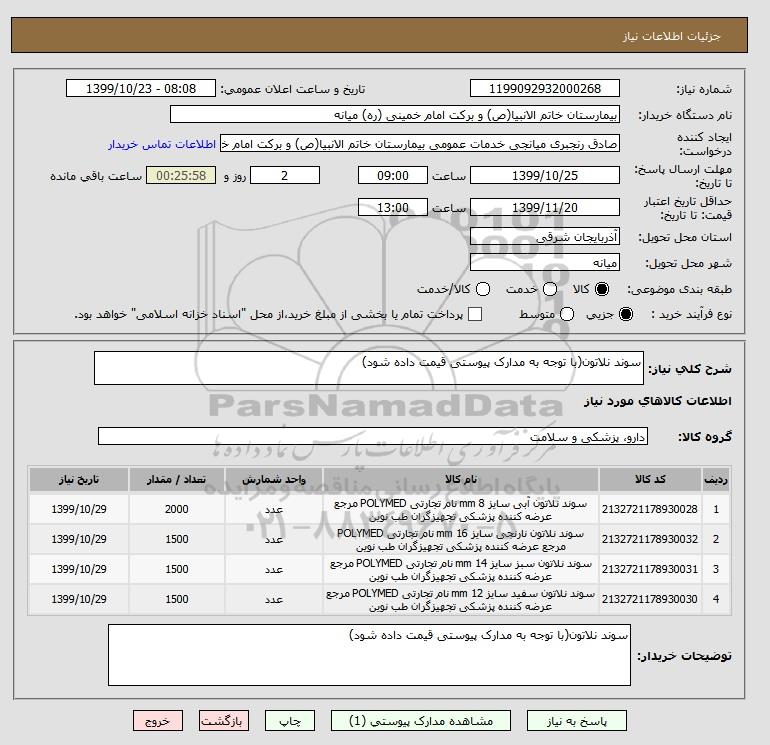Click the اطلاعات کالاهای مورد نیاز heading
The height and width of the screenshot is (745, 770).
tap(658, 401)
